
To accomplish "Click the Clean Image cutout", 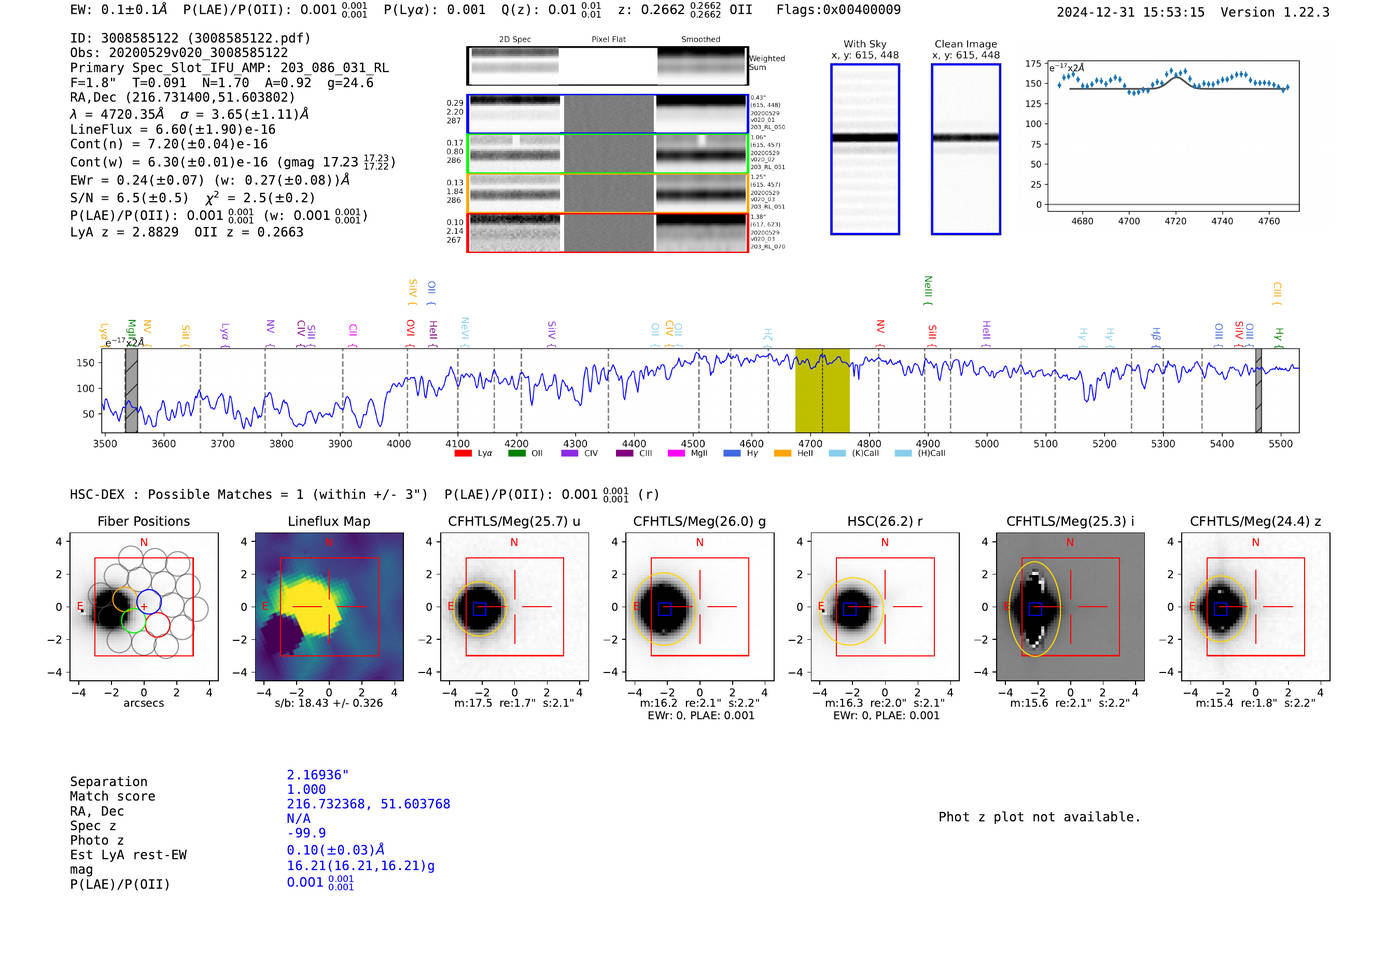I will pos(966,149).
